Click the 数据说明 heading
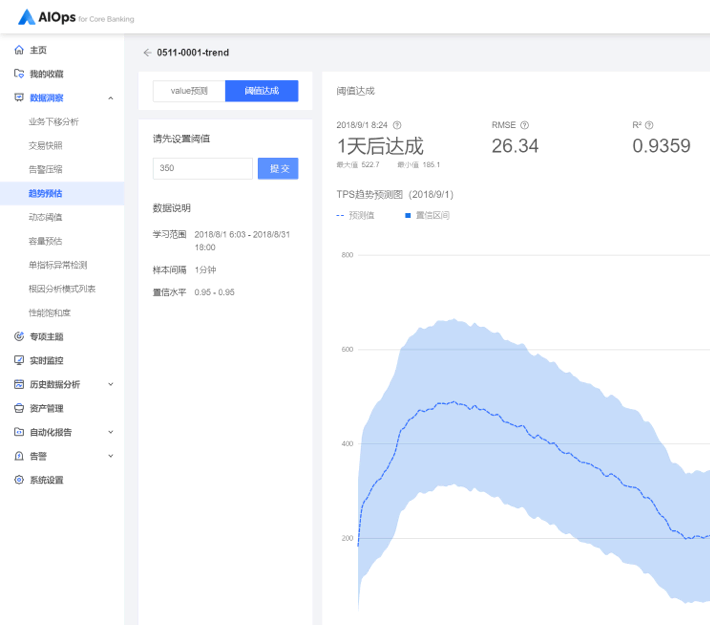This screenshot has height=625, width=710. click(172, 208)
